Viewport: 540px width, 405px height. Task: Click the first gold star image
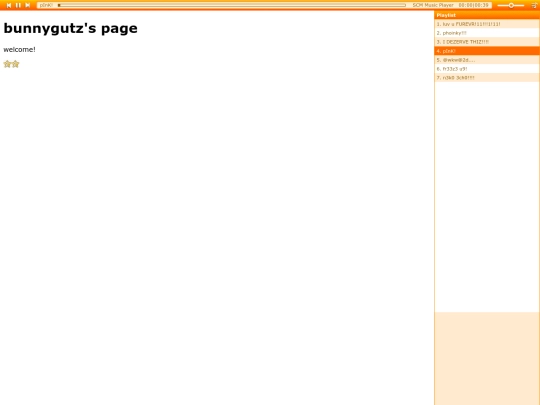tap(7, 64)
